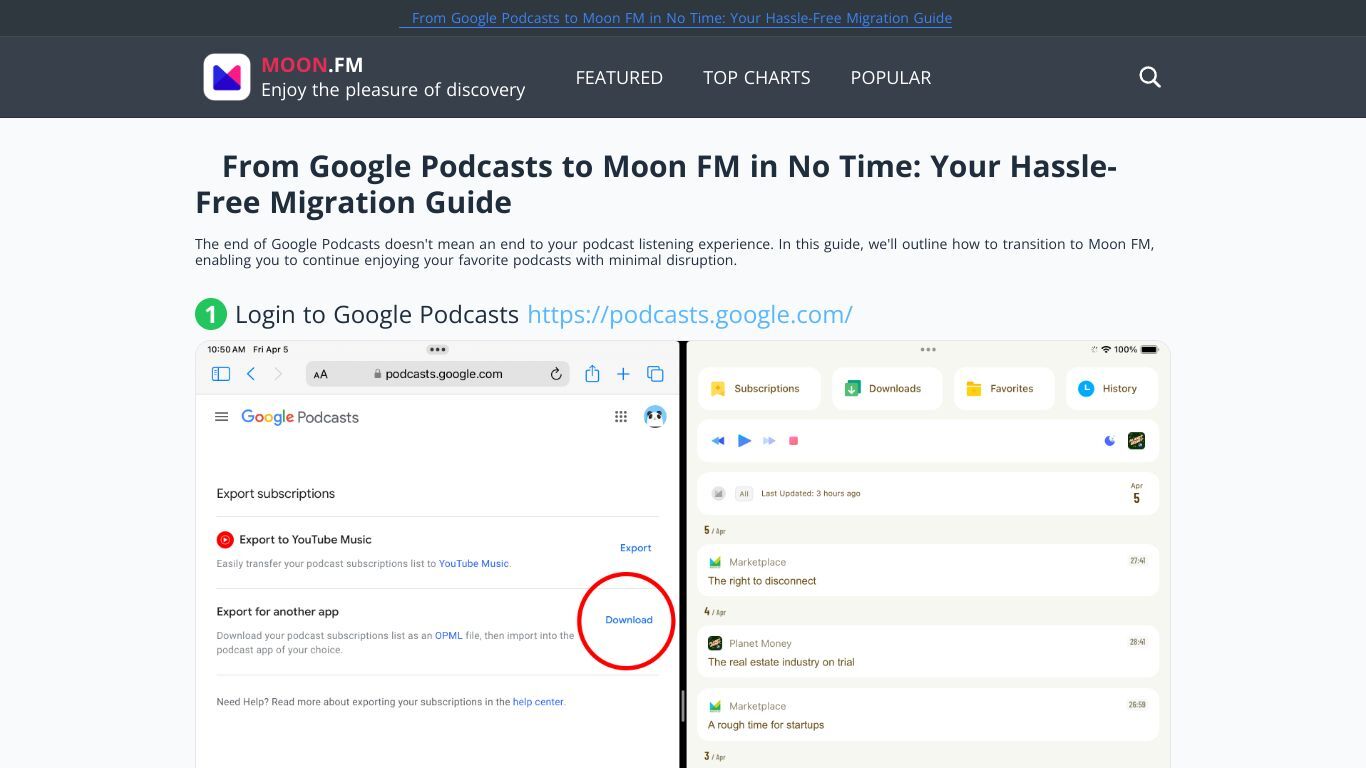
Task: Open the podcasts.google.com link in step one
Action: [x=690, y=314]
